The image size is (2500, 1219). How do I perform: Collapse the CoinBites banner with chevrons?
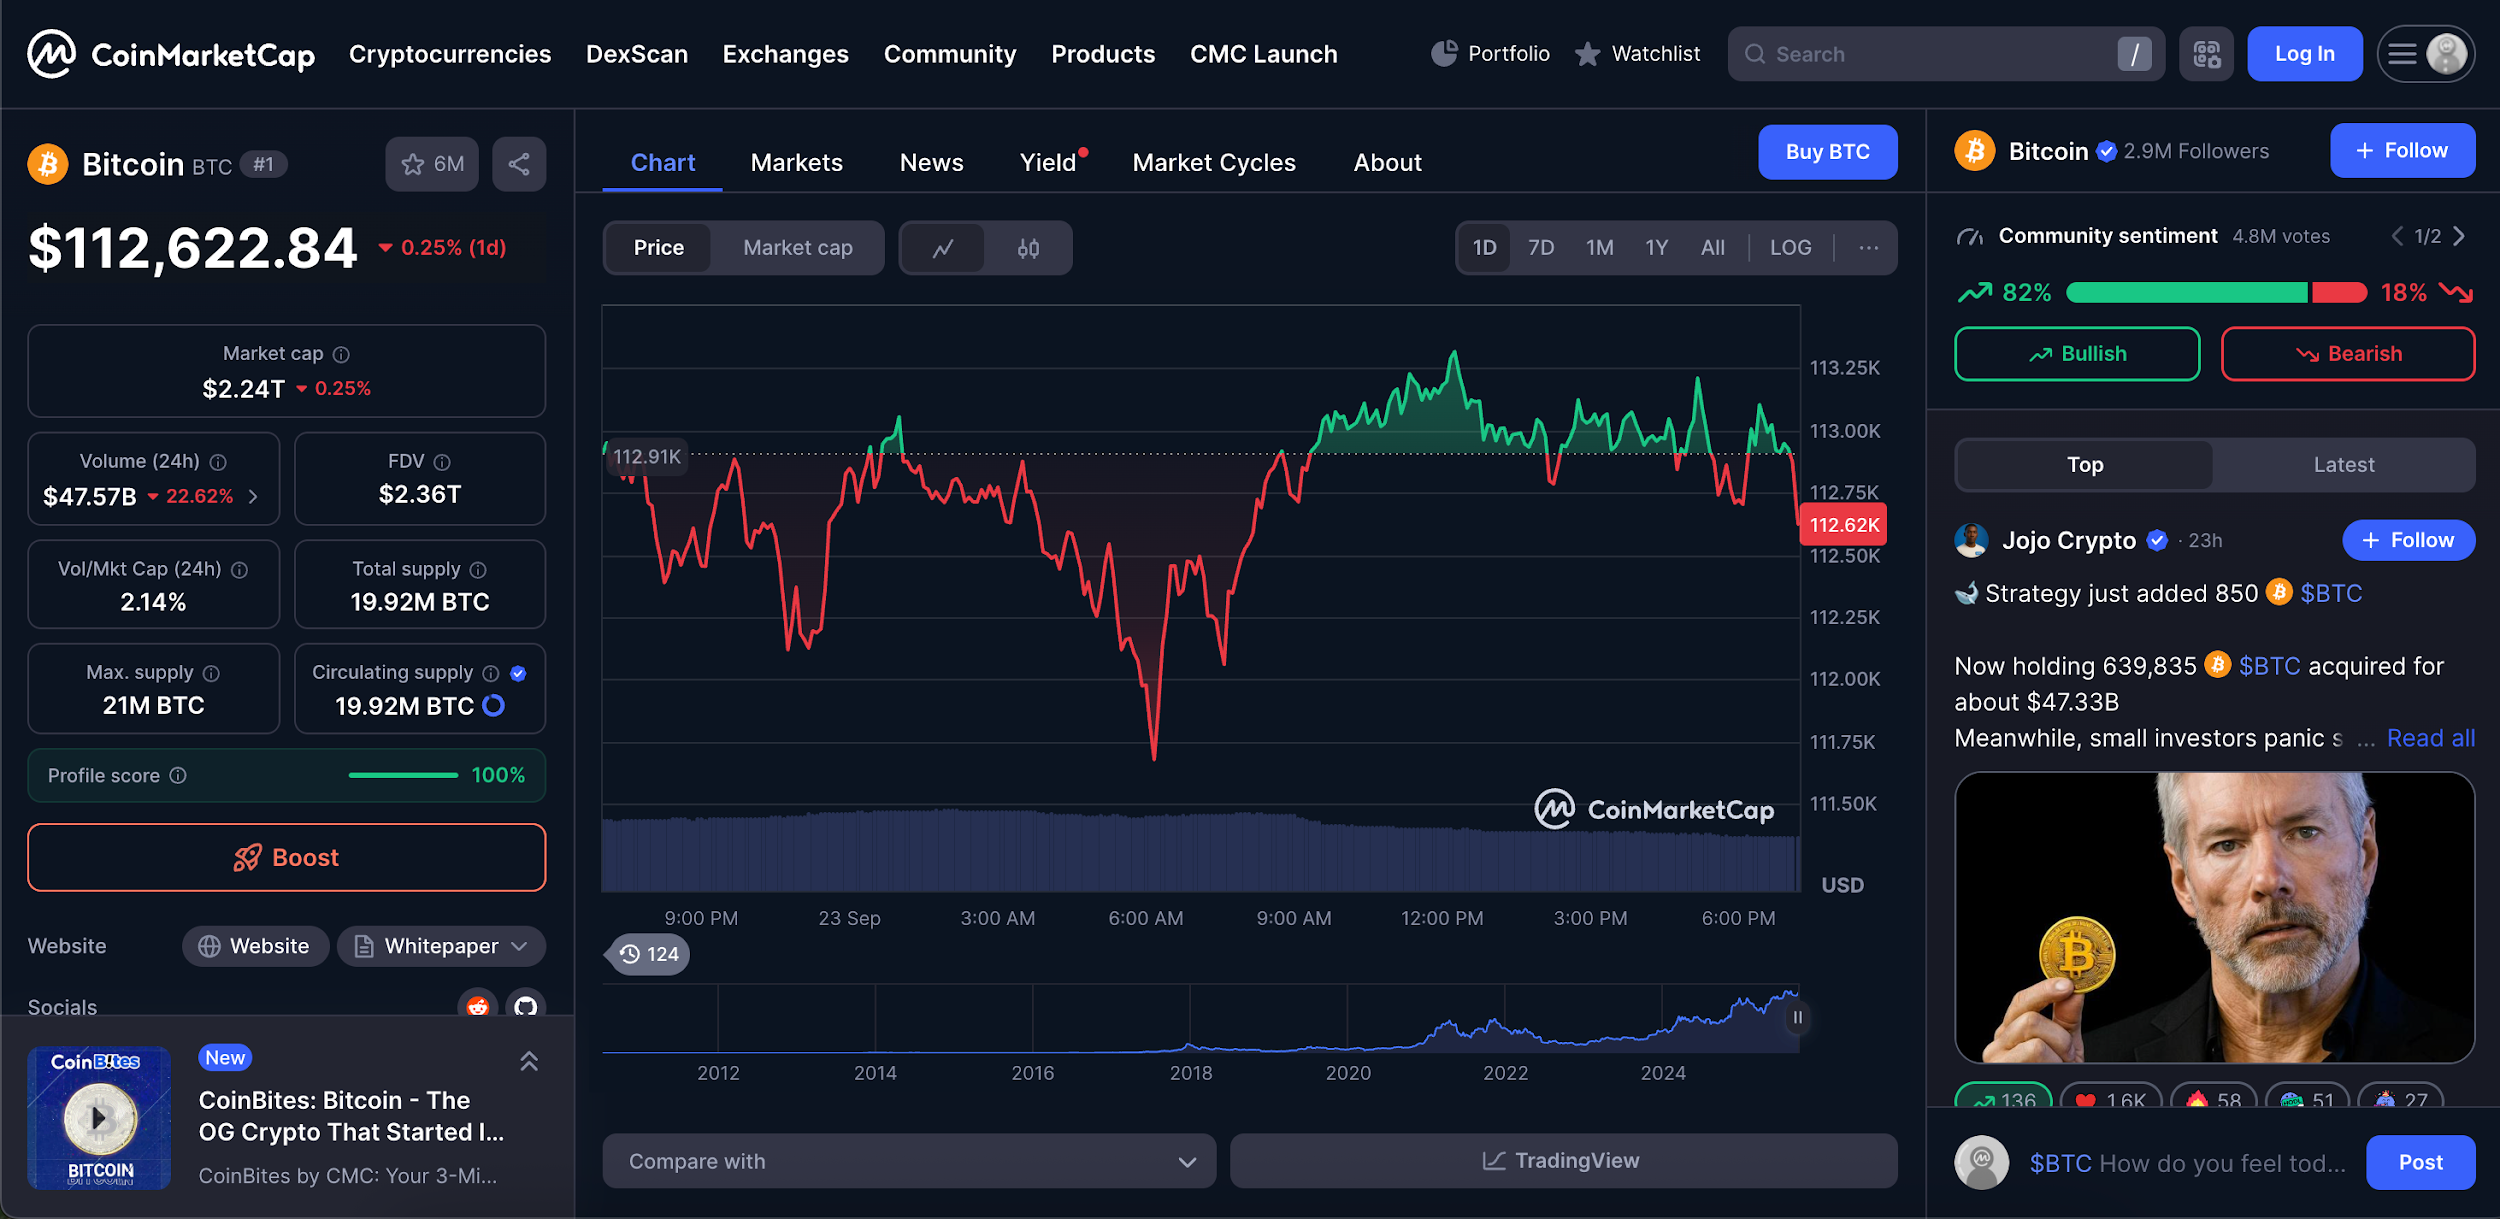tap(529, 1061)
